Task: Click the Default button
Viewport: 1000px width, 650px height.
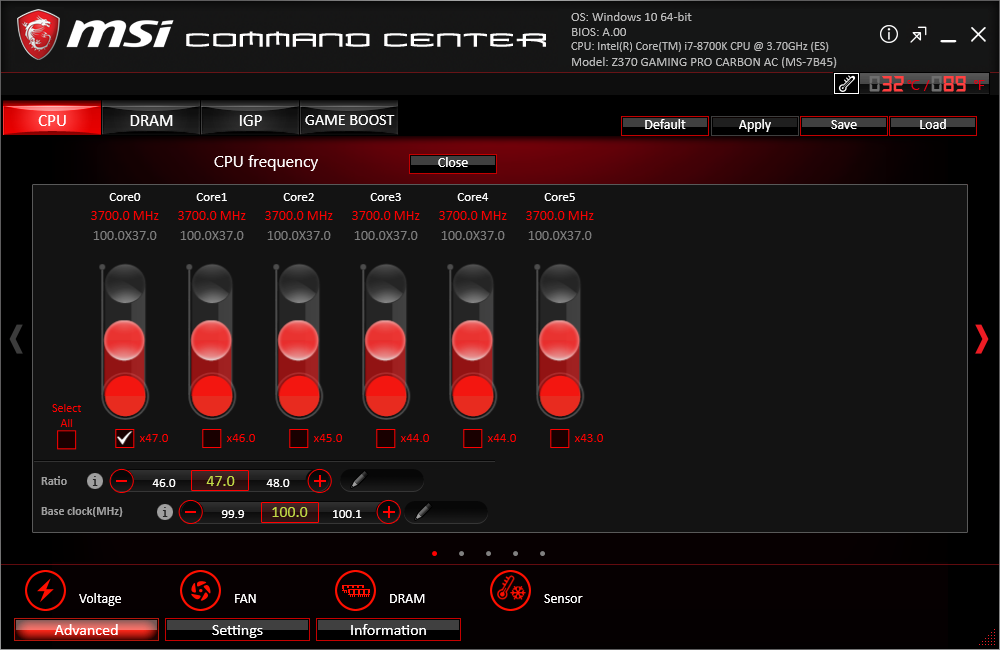Action: [x=665, y=126]
